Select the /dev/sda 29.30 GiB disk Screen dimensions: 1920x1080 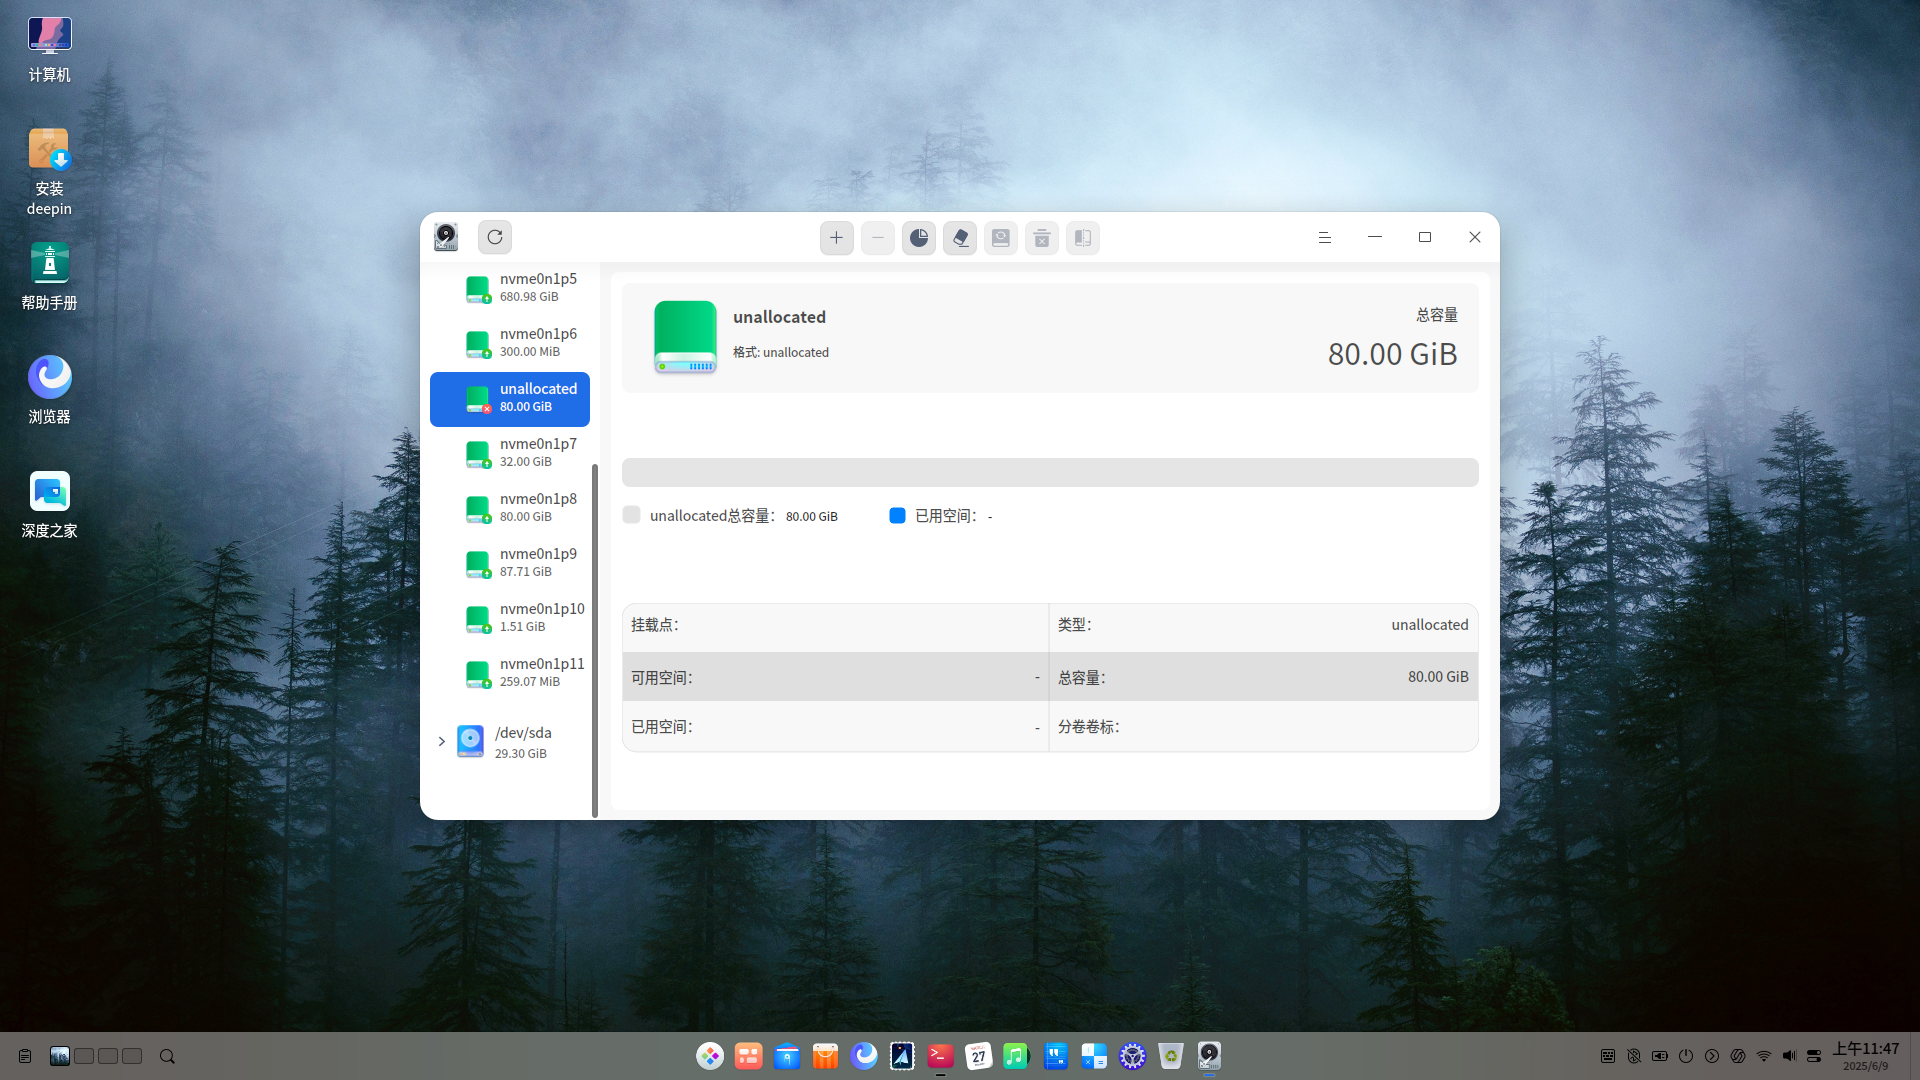pyautogui.click(x=510, y=742)
